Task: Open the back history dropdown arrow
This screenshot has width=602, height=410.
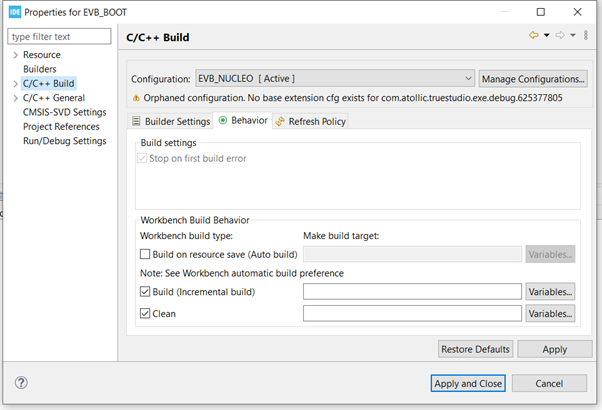Action: (547, 35)
